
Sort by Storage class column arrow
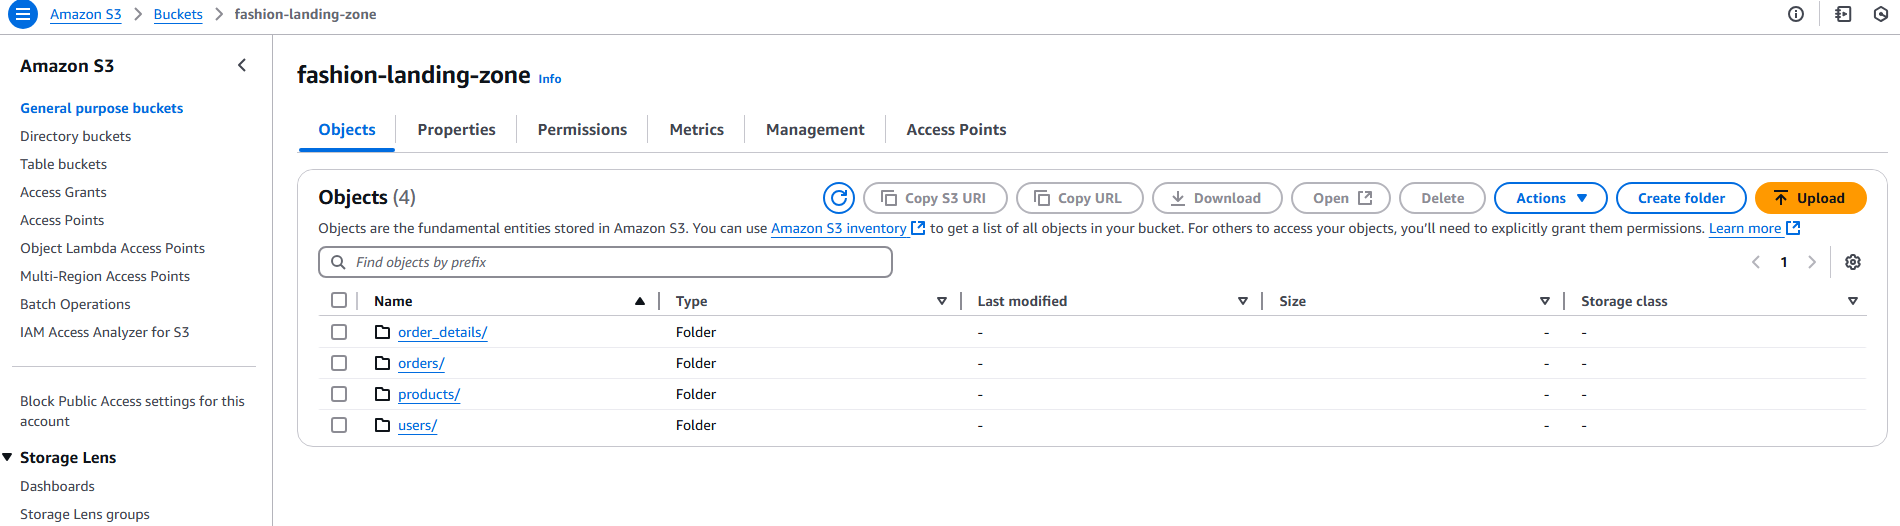tap(1853, 301)
